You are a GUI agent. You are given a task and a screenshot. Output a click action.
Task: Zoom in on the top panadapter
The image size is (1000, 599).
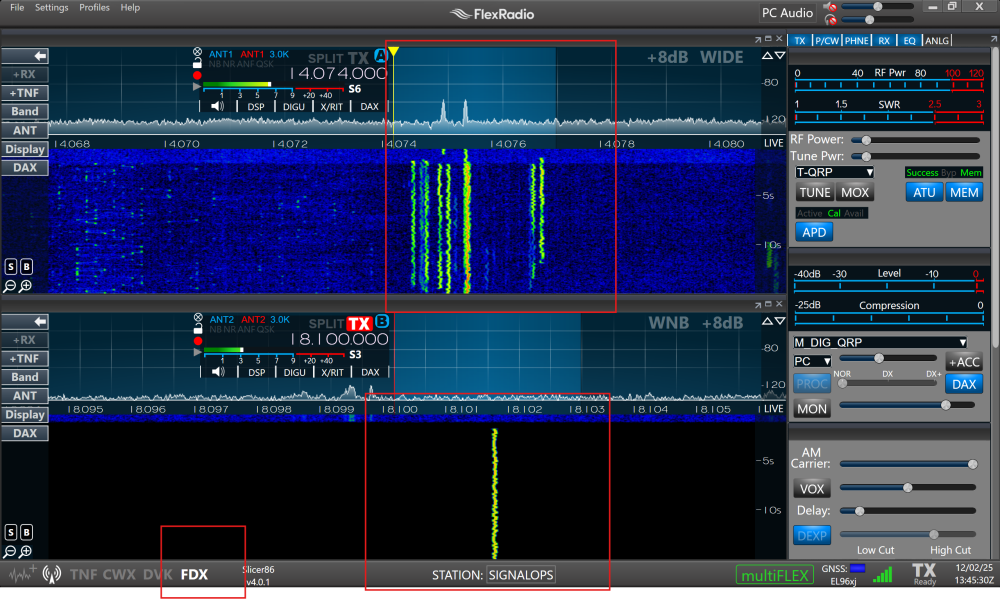(x=25, y=286)
